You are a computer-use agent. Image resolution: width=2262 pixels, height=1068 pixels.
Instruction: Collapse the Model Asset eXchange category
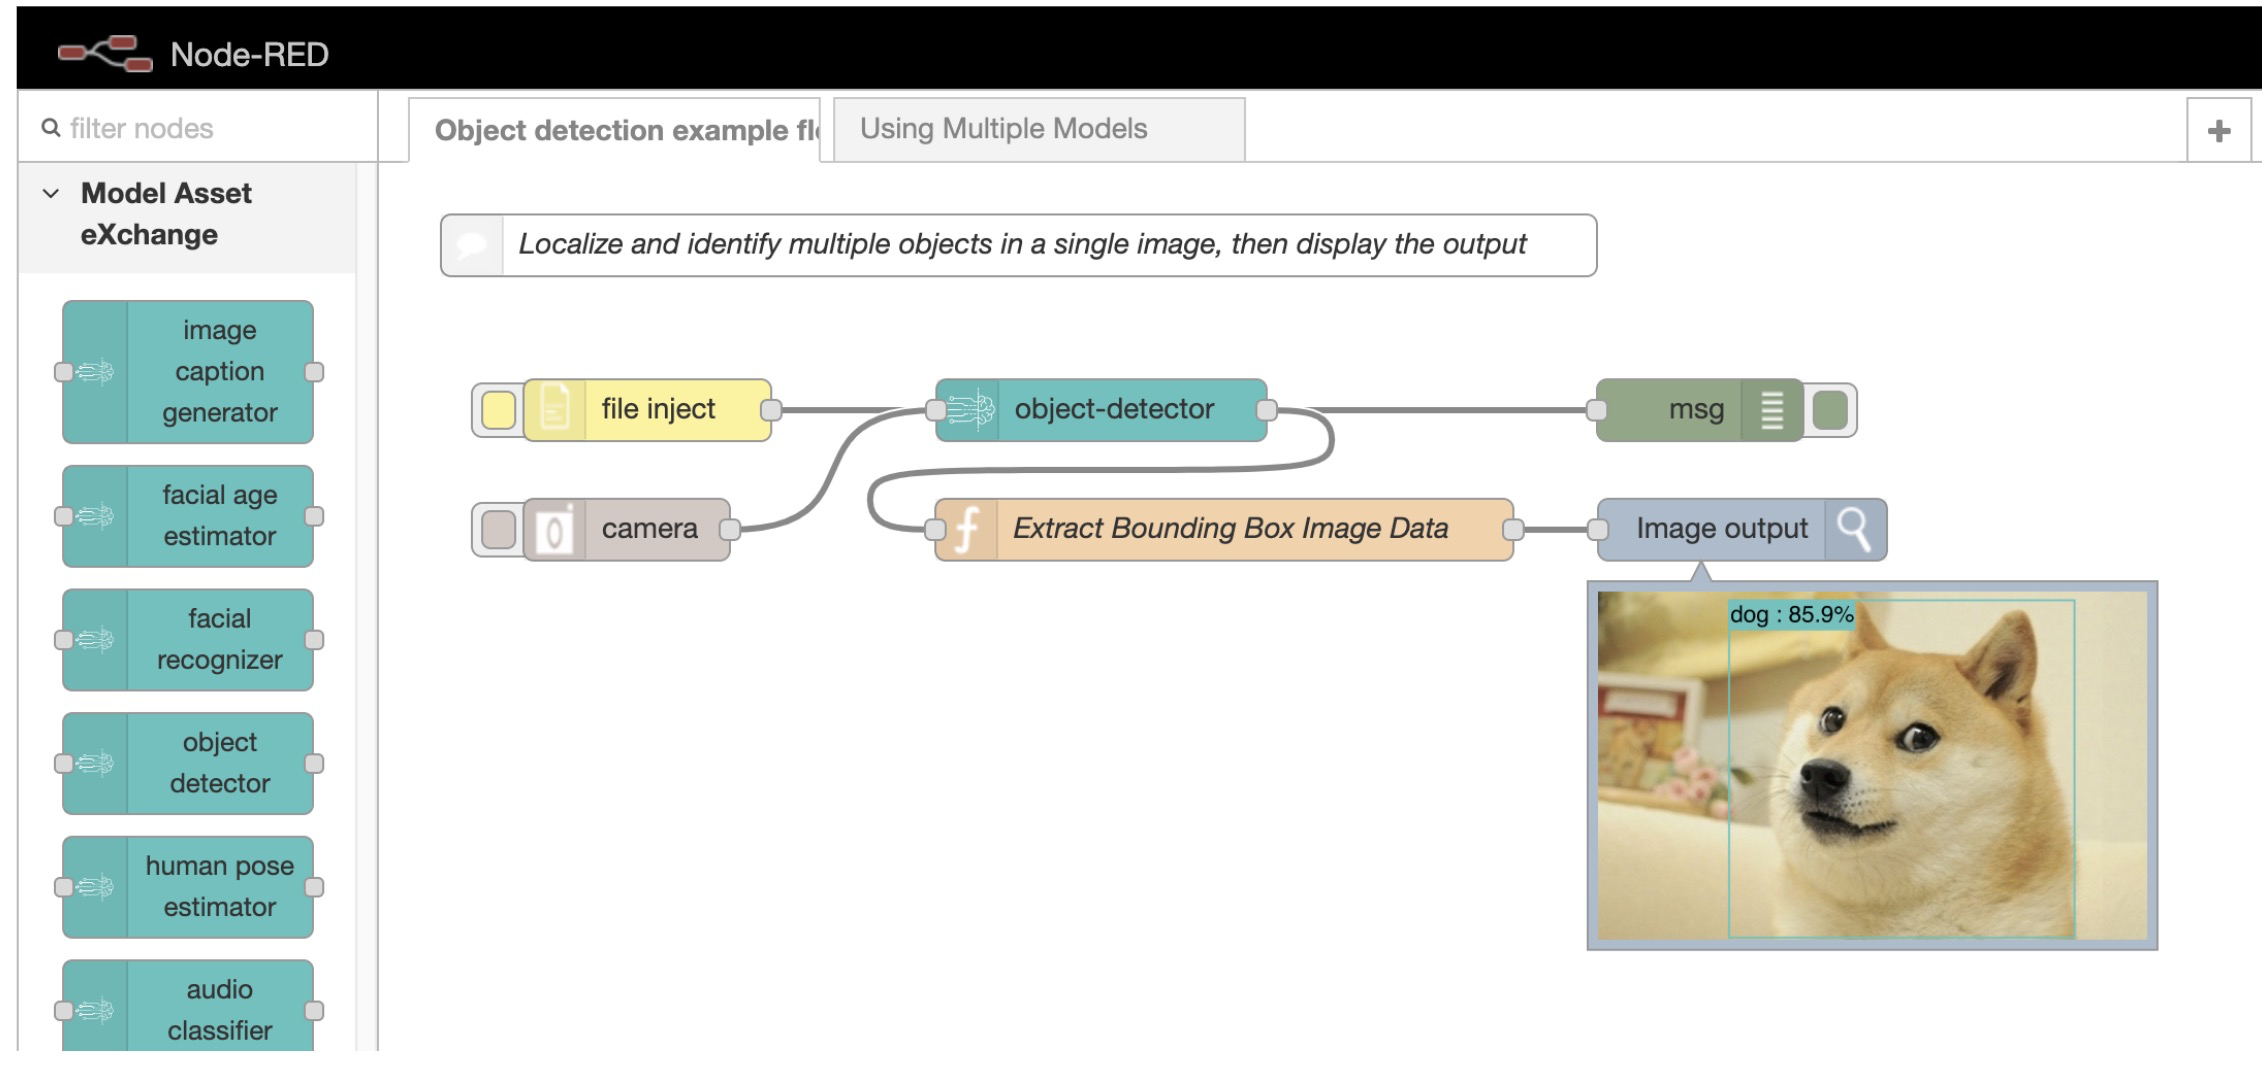coord(51,193)
